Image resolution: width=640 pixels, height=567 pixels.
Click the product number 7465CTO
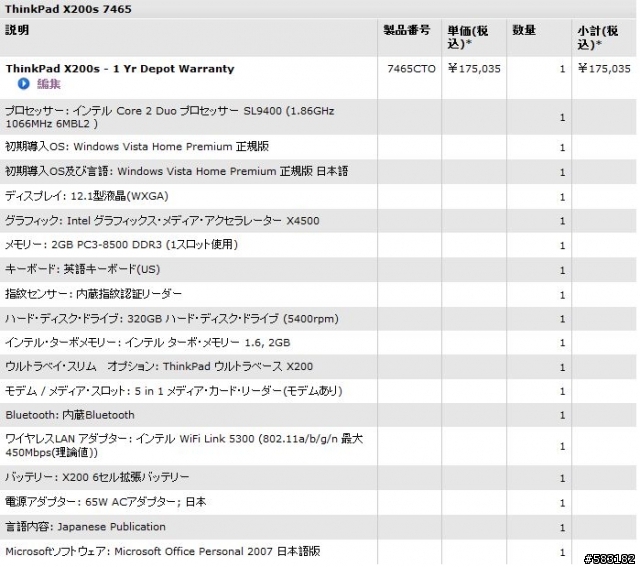411,69
